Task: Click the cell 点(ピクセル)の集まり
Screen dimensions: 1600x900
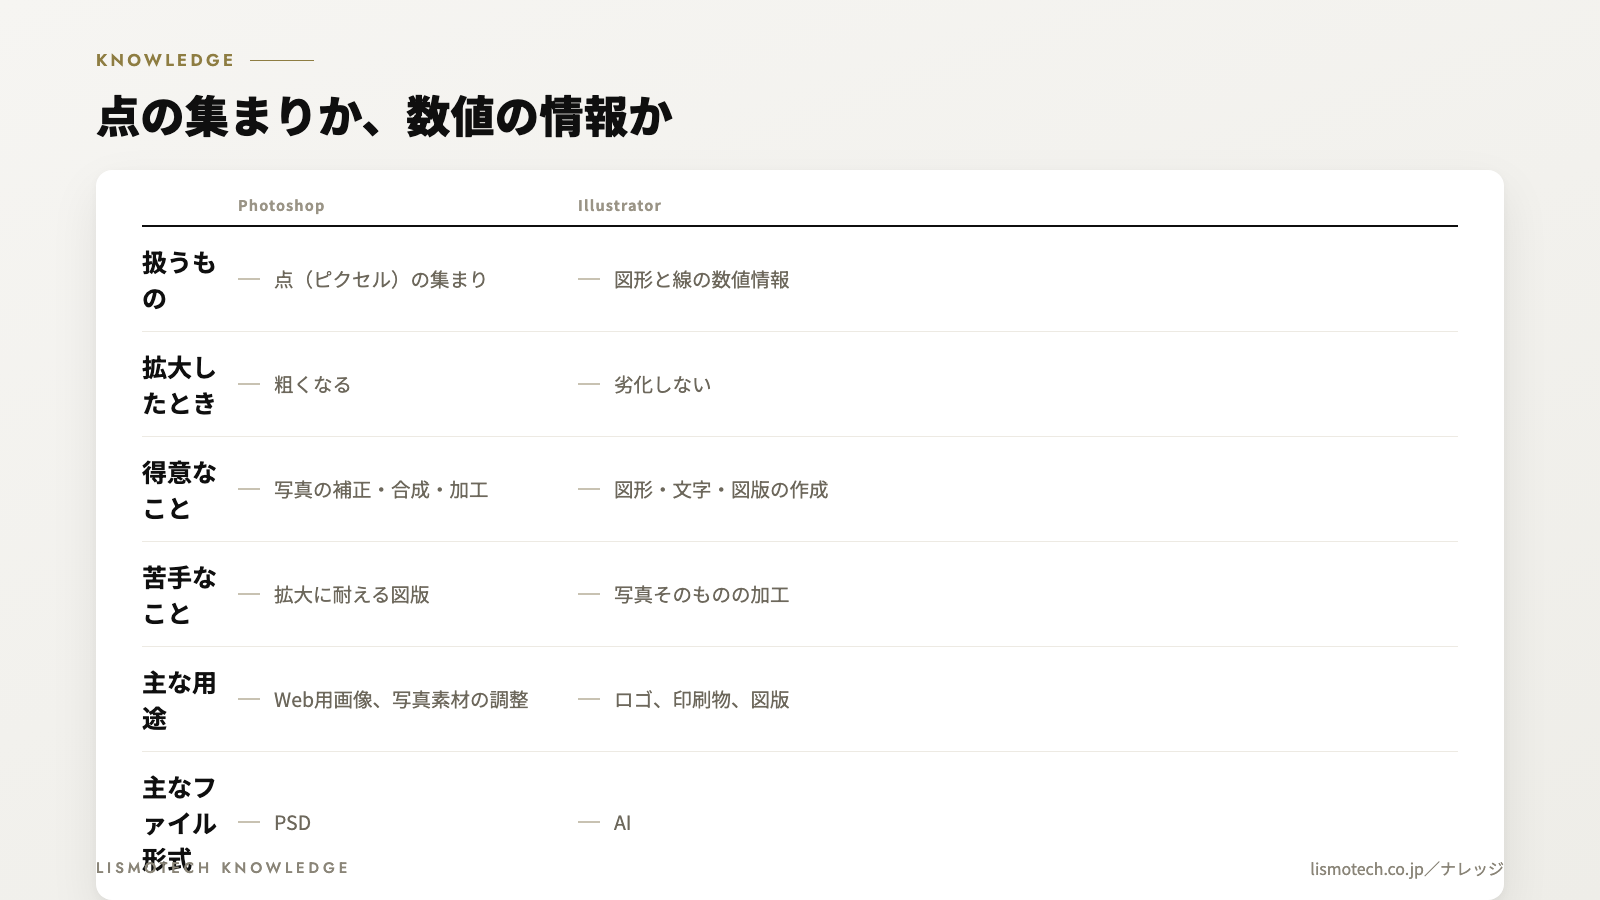Action: [380, 280]
